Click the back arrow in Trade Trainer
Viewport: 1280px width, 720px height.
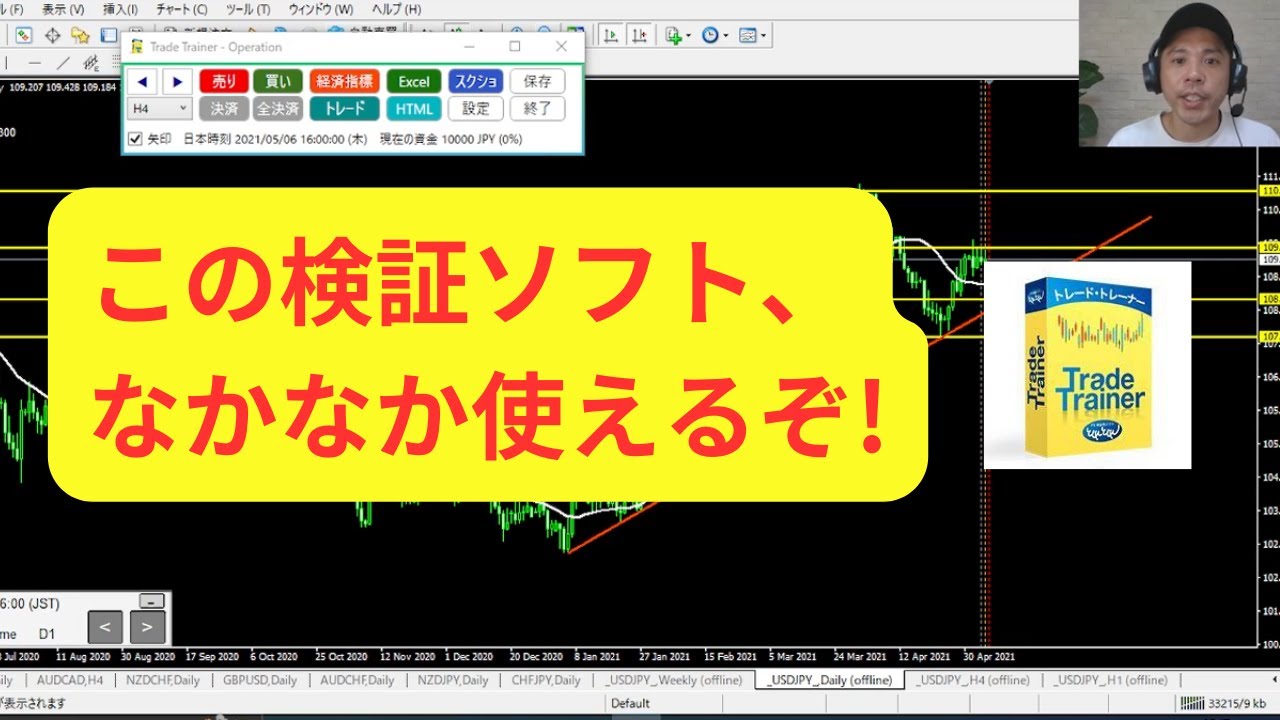pyautogui.click(x=143, y=82)
